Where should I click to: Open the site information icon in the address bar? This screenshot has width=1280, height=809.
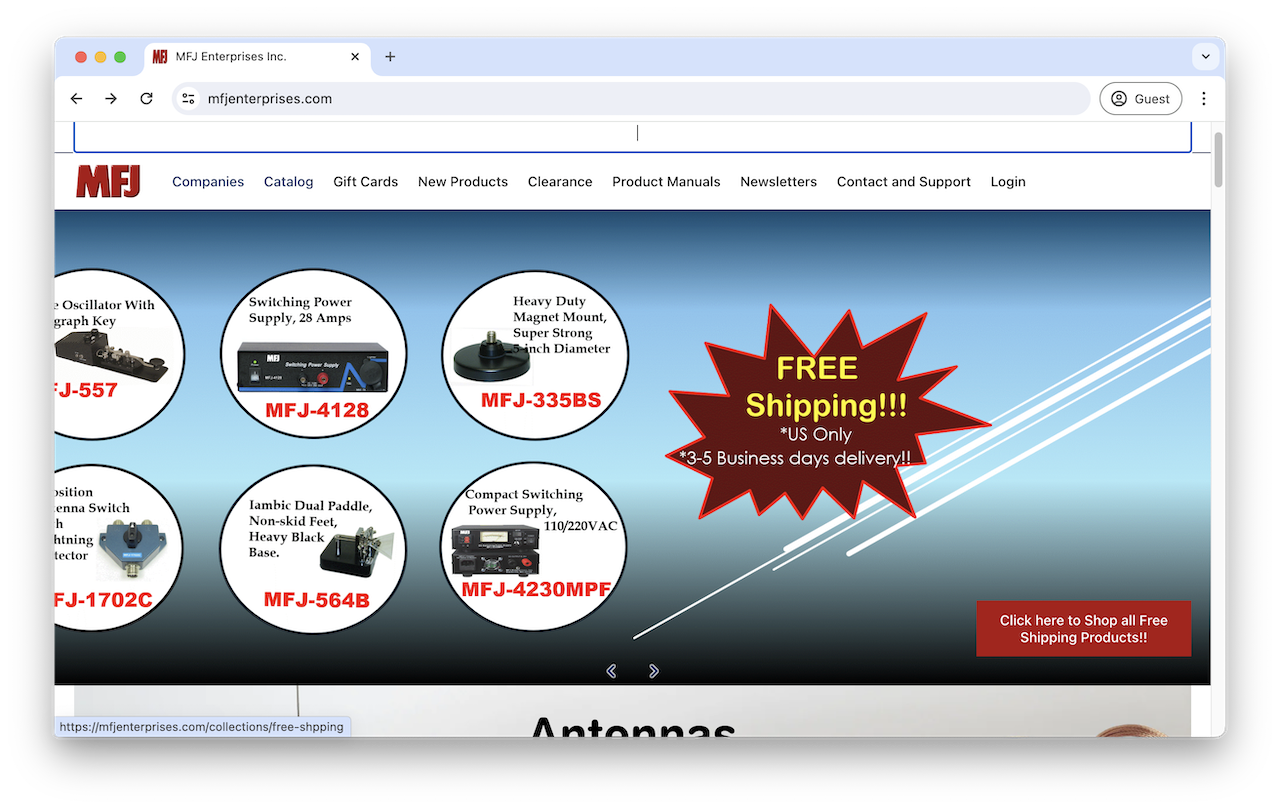tap(189, 99)
